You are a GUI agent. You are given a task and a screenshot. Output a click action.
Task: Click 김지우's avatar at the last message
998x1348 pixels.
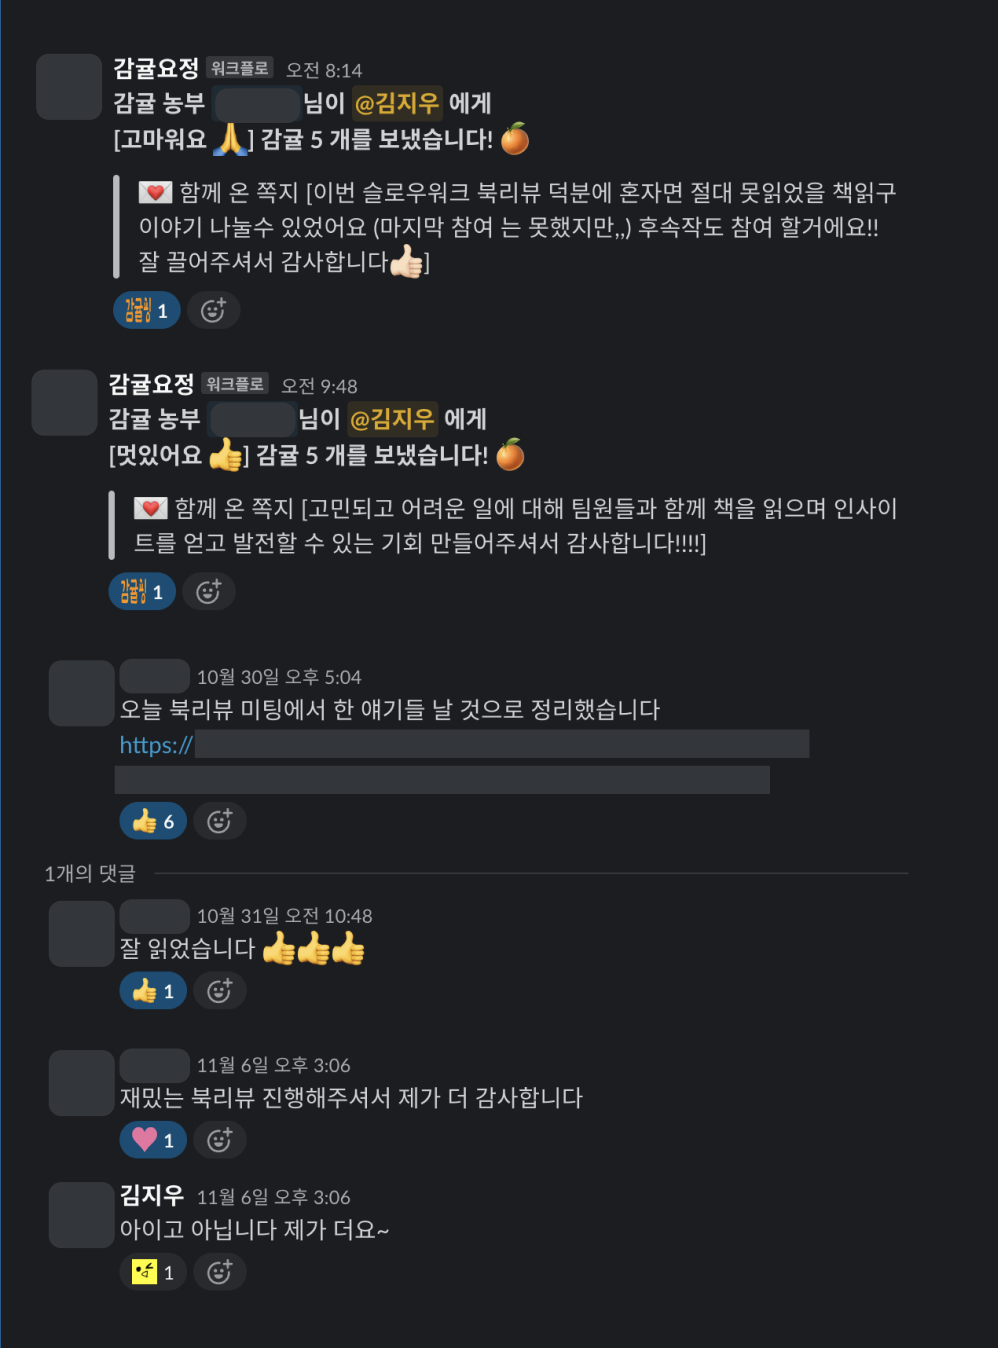(82, 1215)
